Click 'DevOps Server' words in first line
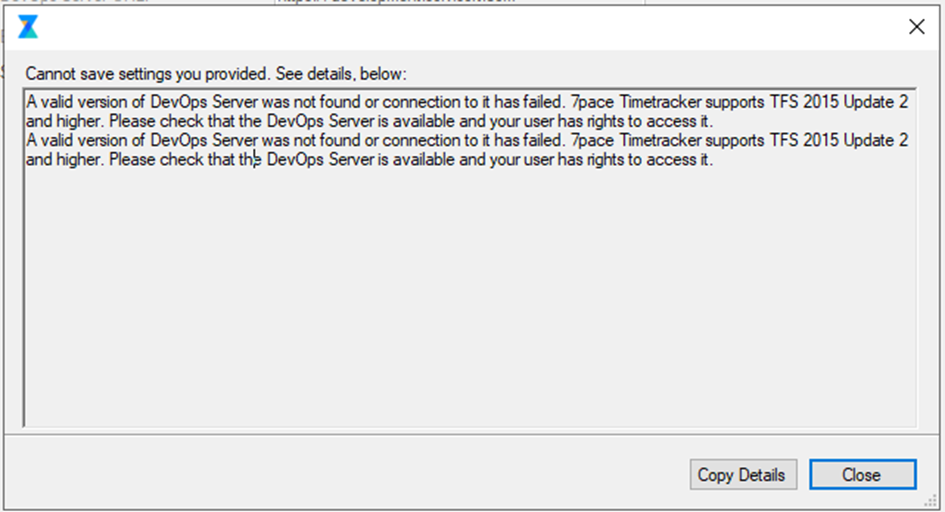Screen dimensions: 945x512 pos(204,102)
